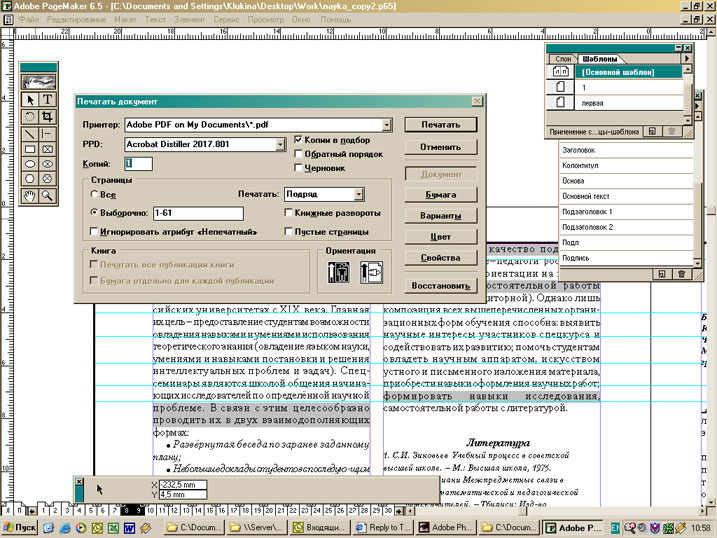Click the Восстановить button

(441, 286)
